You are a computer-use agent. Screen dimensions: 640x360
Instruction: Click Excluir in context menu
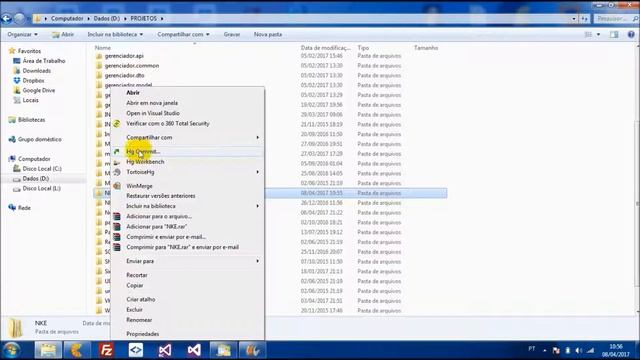(134, 309)
